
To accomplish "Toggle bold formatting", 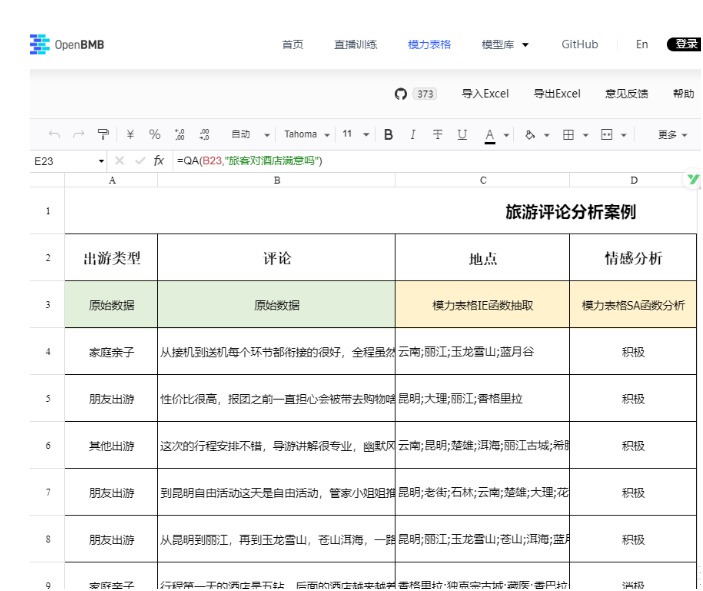I will pos(389,135).
